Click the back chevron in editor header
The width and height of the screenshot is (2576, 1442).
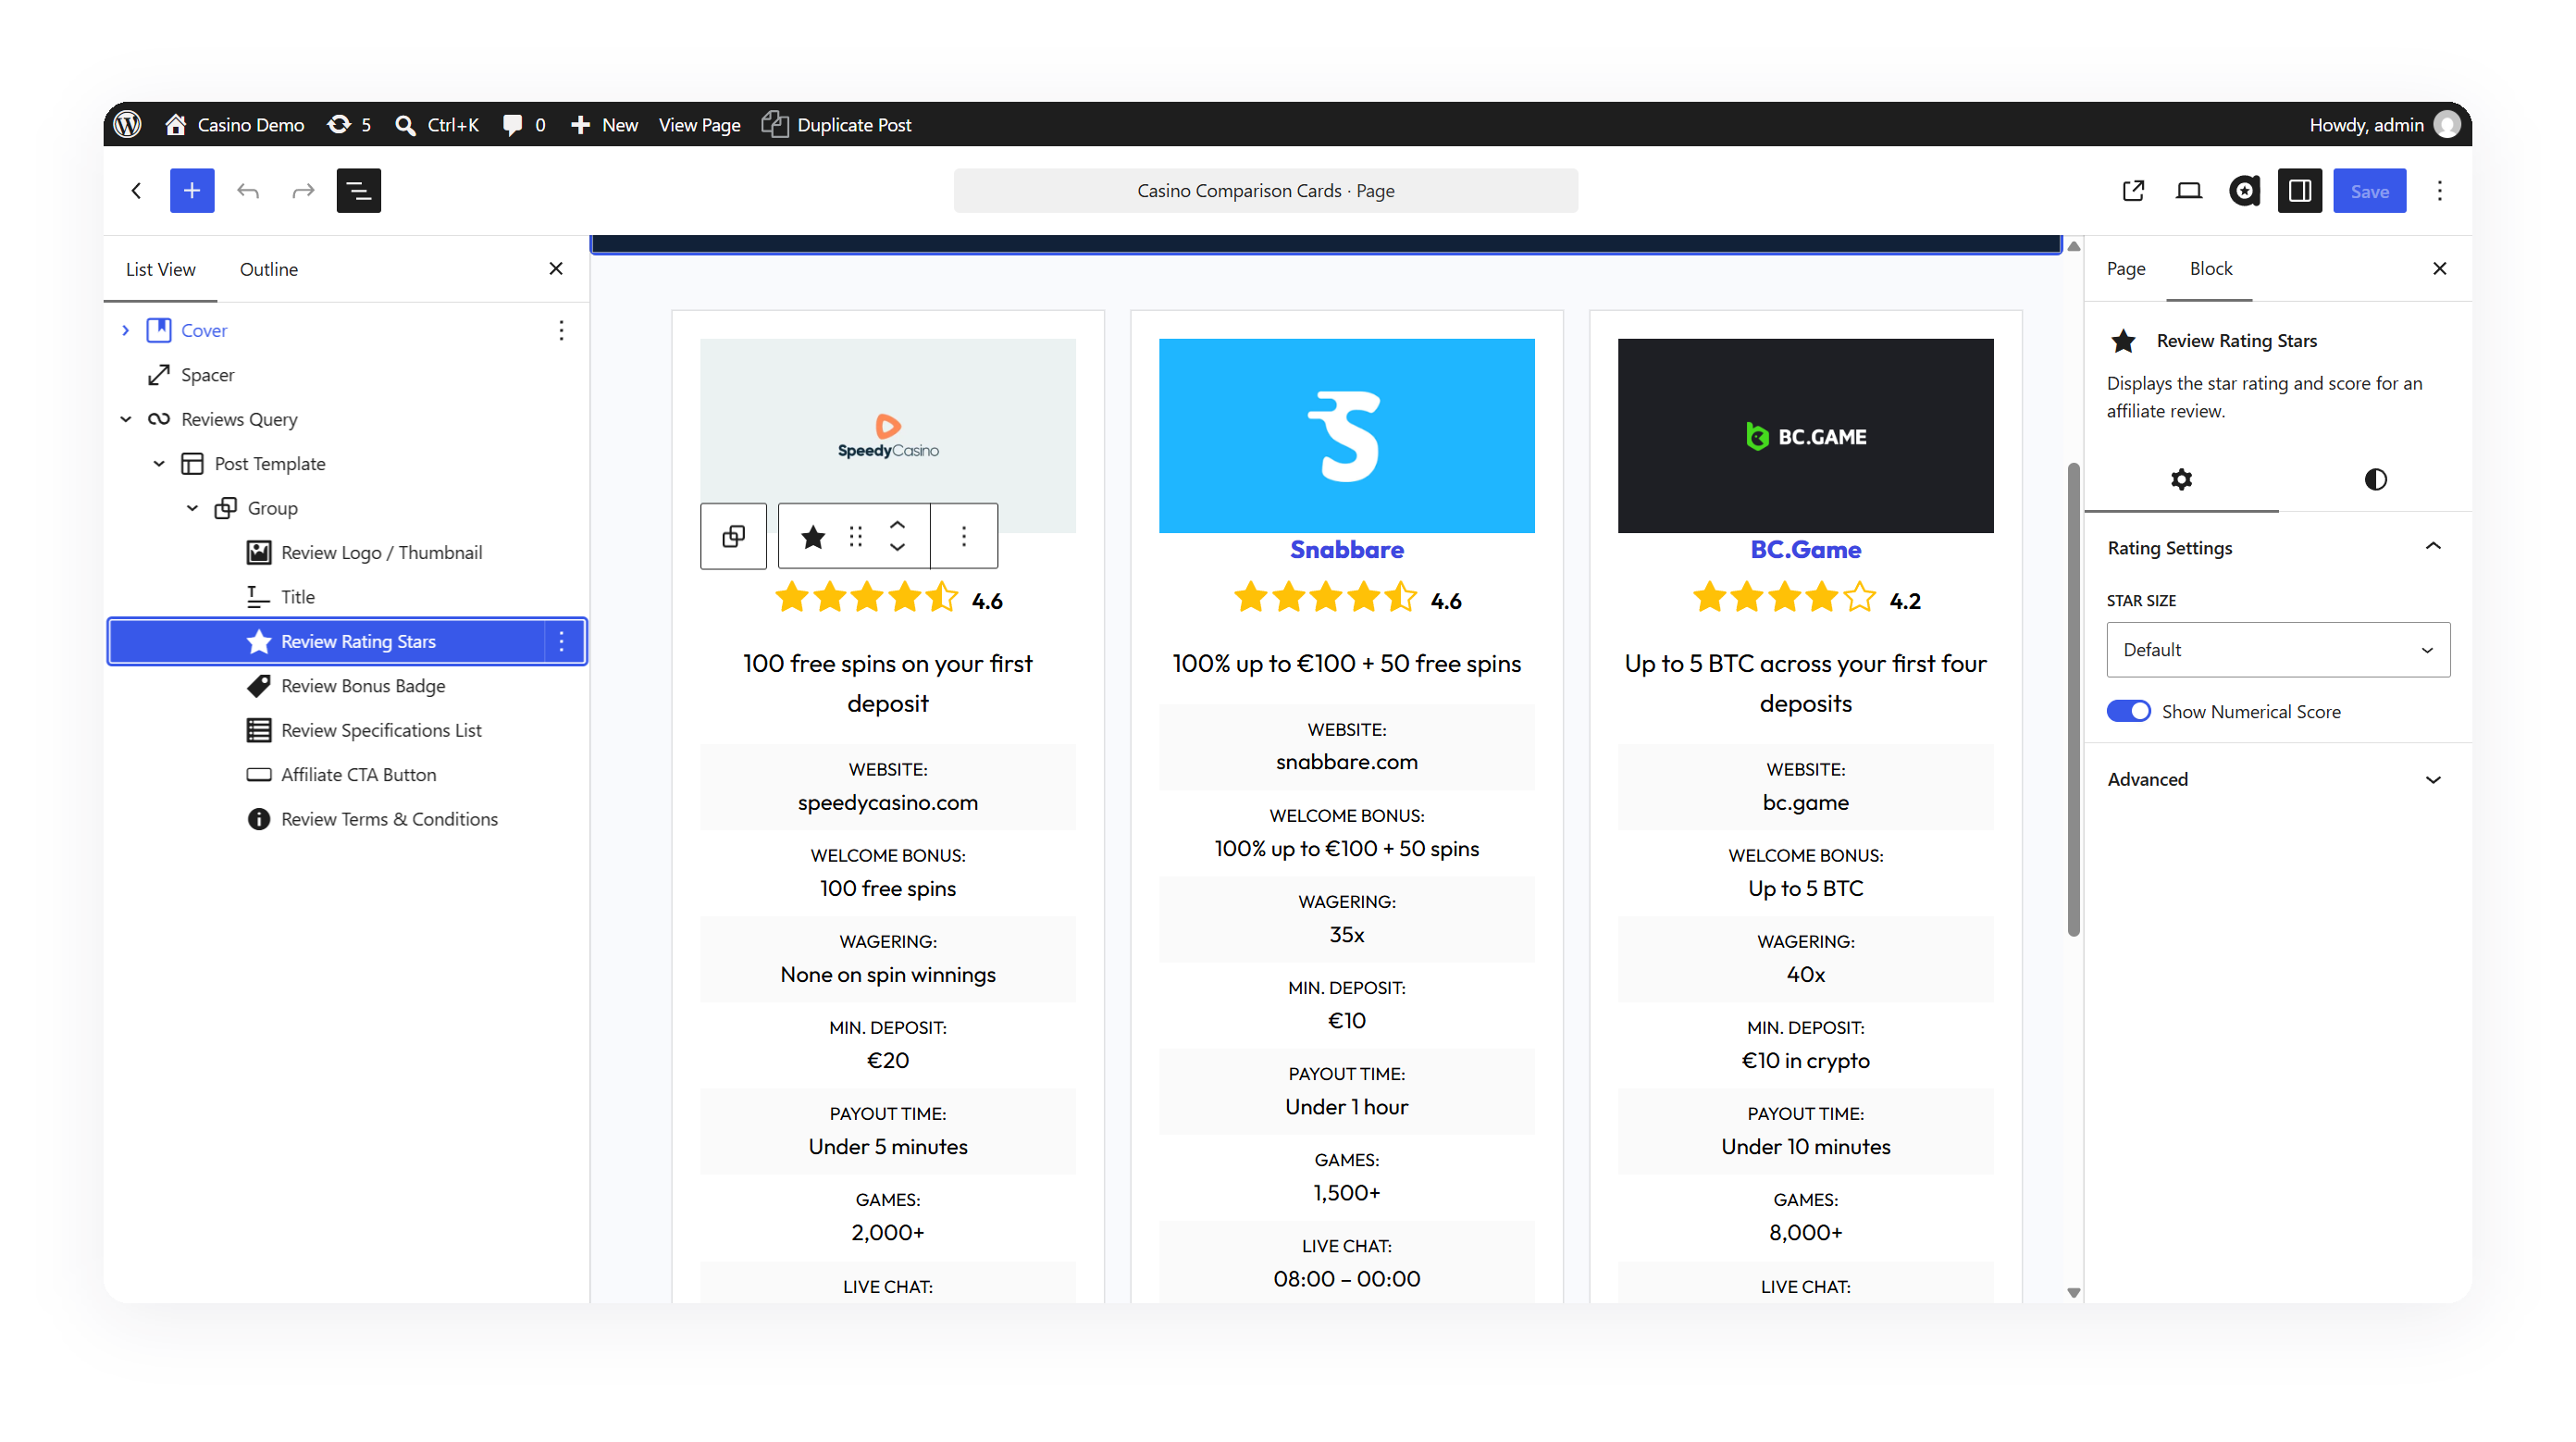136,190
